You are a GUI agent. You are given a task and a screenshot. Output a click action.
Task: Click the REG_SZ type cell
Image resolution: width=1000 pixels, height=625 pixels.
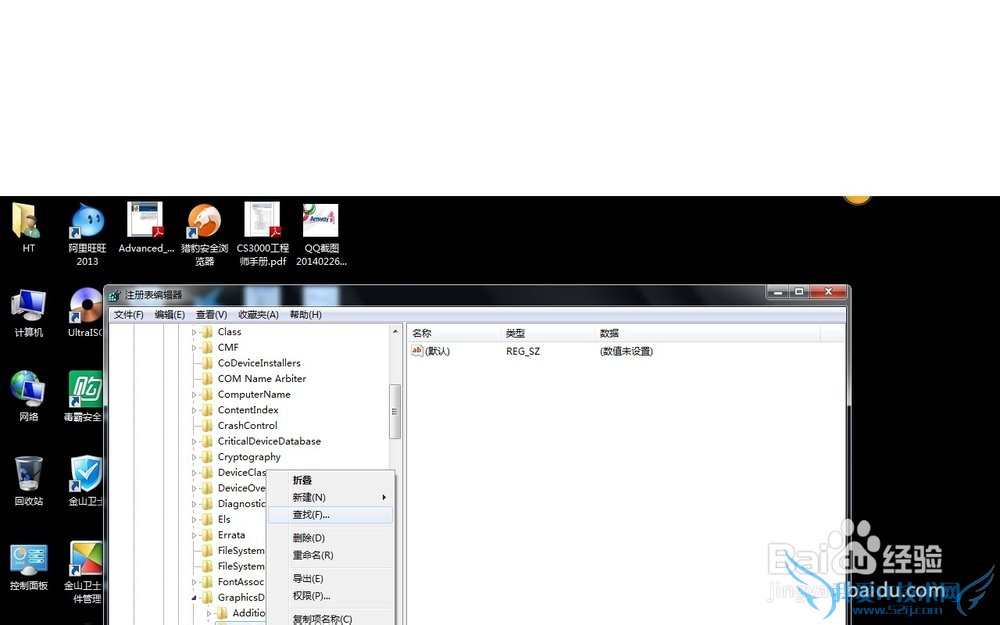pos(523,351)
